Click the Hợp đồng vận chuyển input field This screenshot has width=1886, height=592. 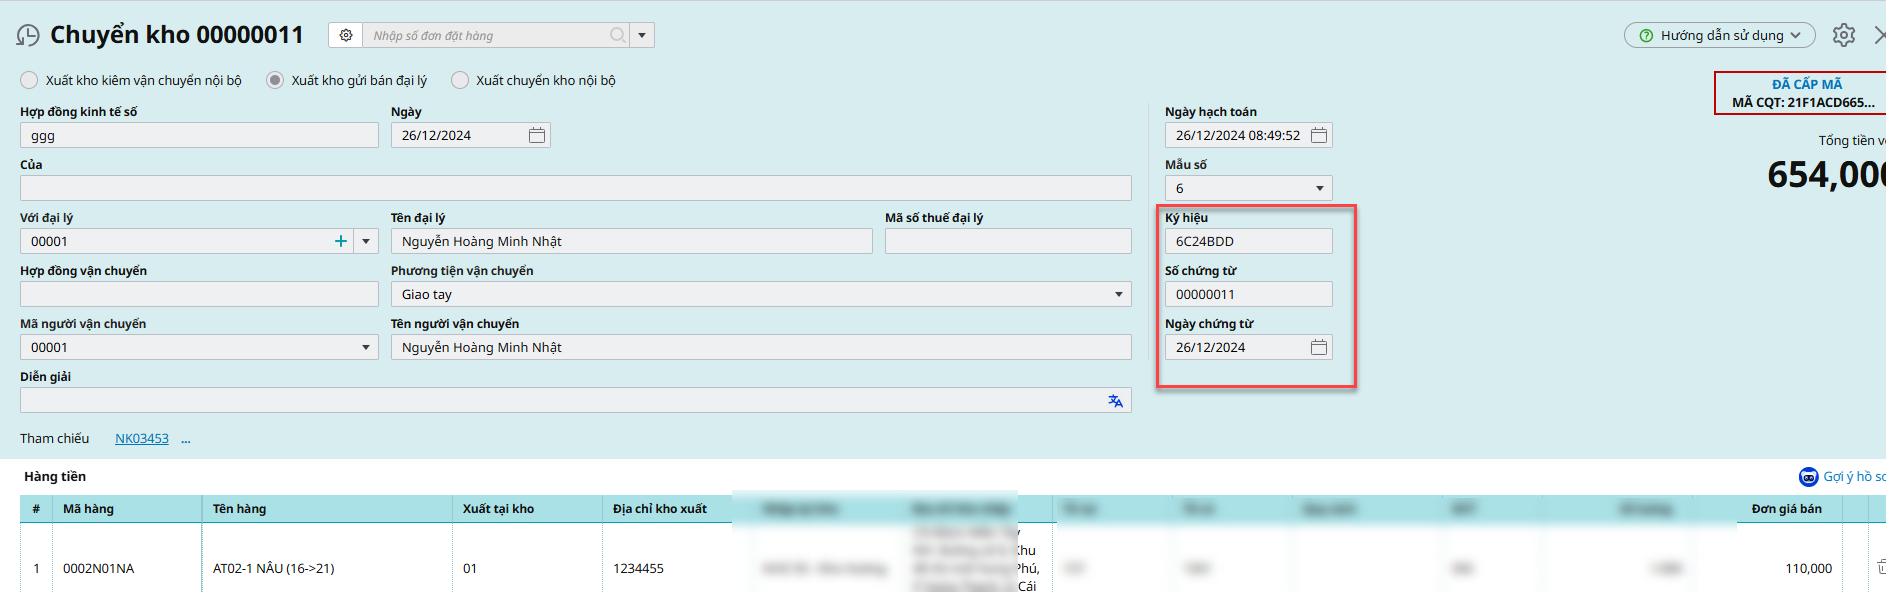[199, 295]
